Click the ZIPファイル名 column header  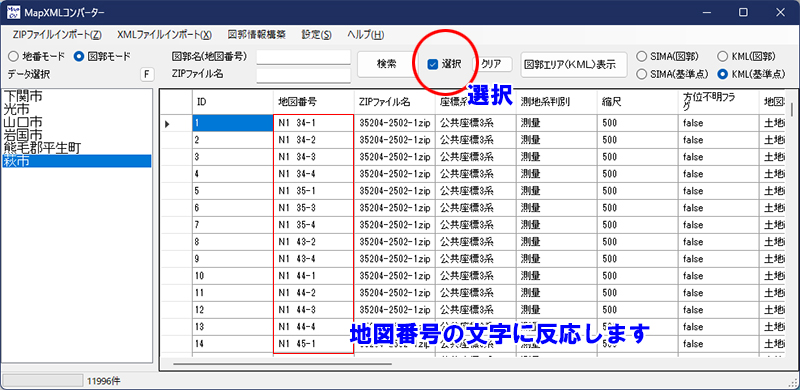[394, 102]
